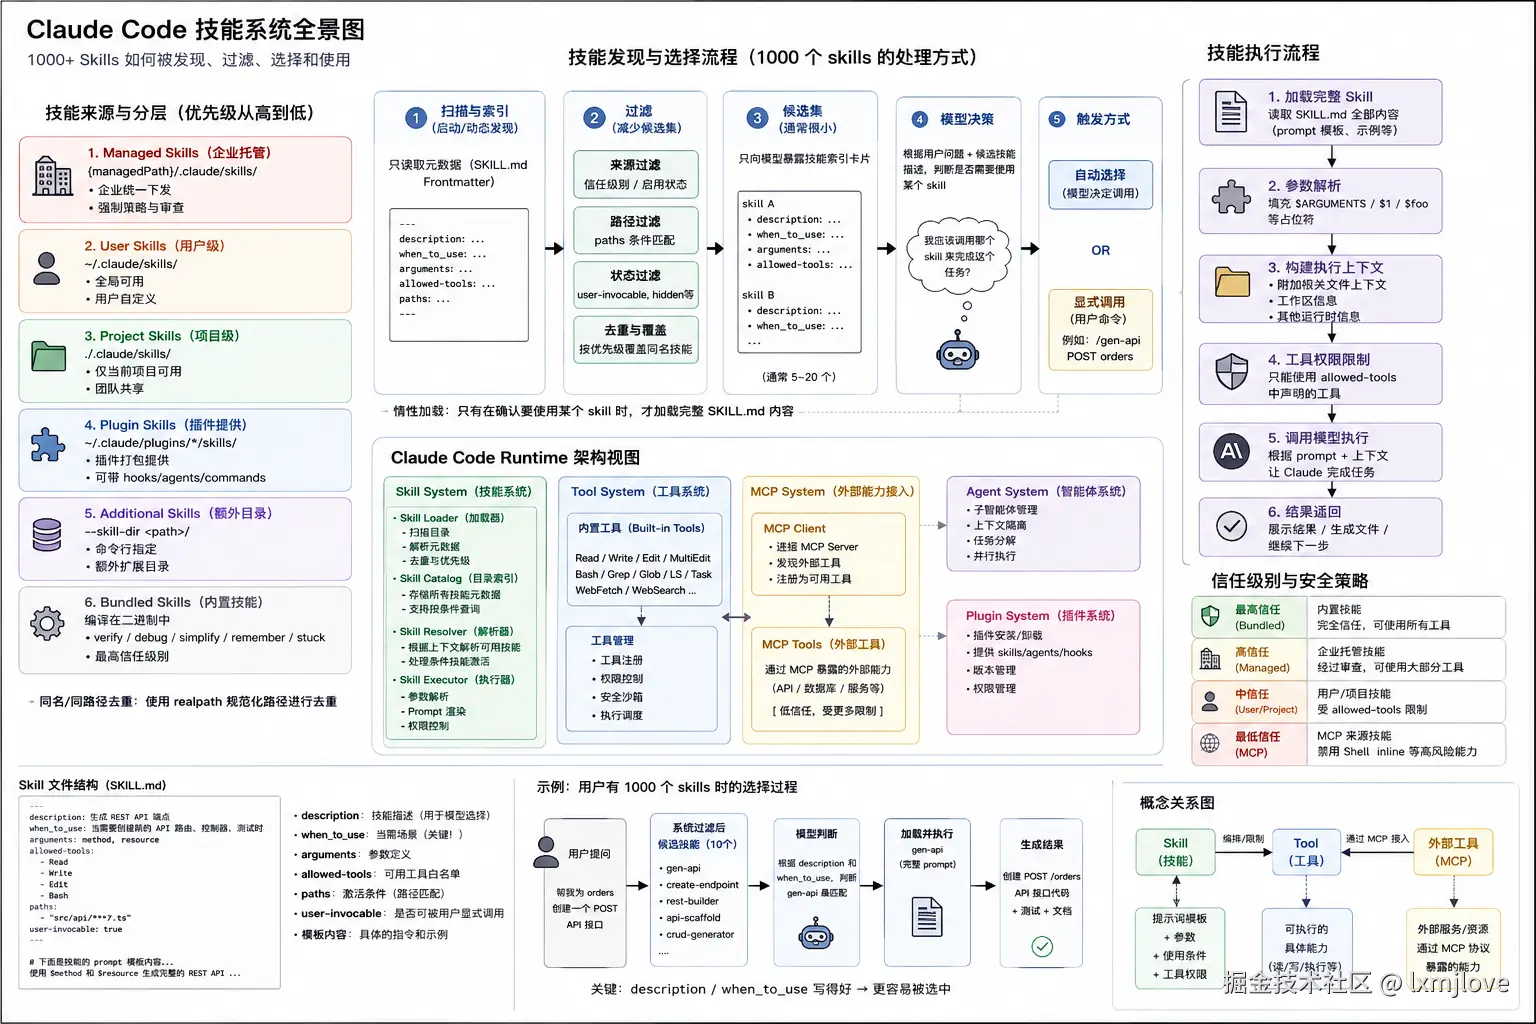Click the text 'Skill Executor (执行器)'

457,680
